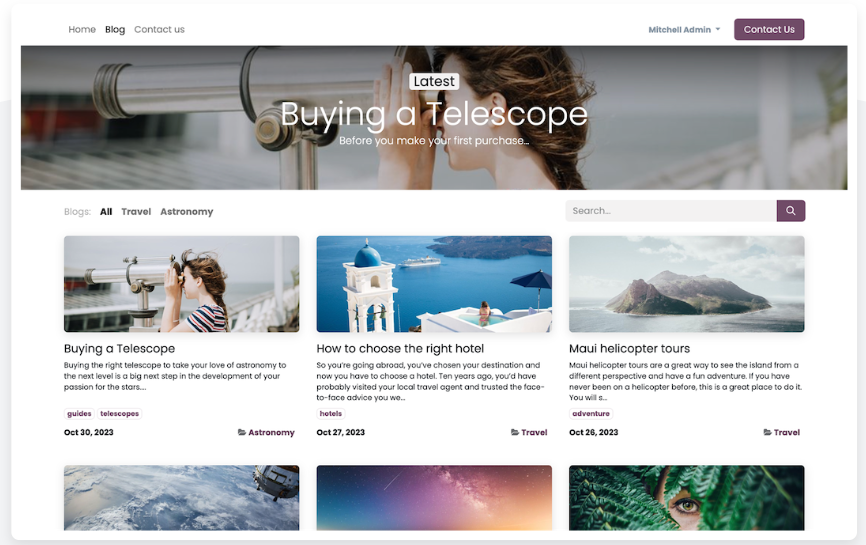The image size is (866, 545).
Task: Click the magnifier search button
Action: pyautogui.click(x=790, y=210)
